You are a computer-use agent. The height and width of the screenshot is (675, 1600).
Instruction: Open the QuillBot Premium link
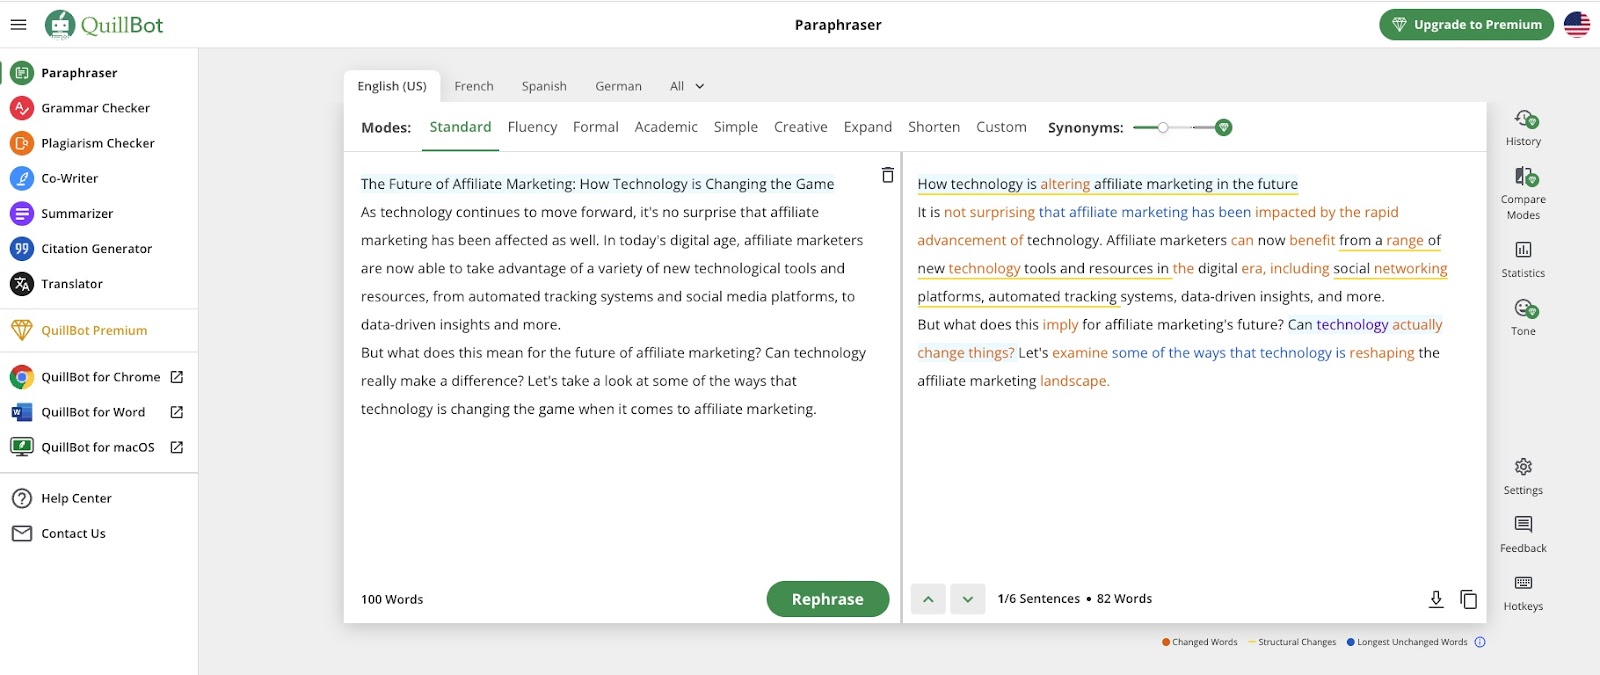[94, 330]
